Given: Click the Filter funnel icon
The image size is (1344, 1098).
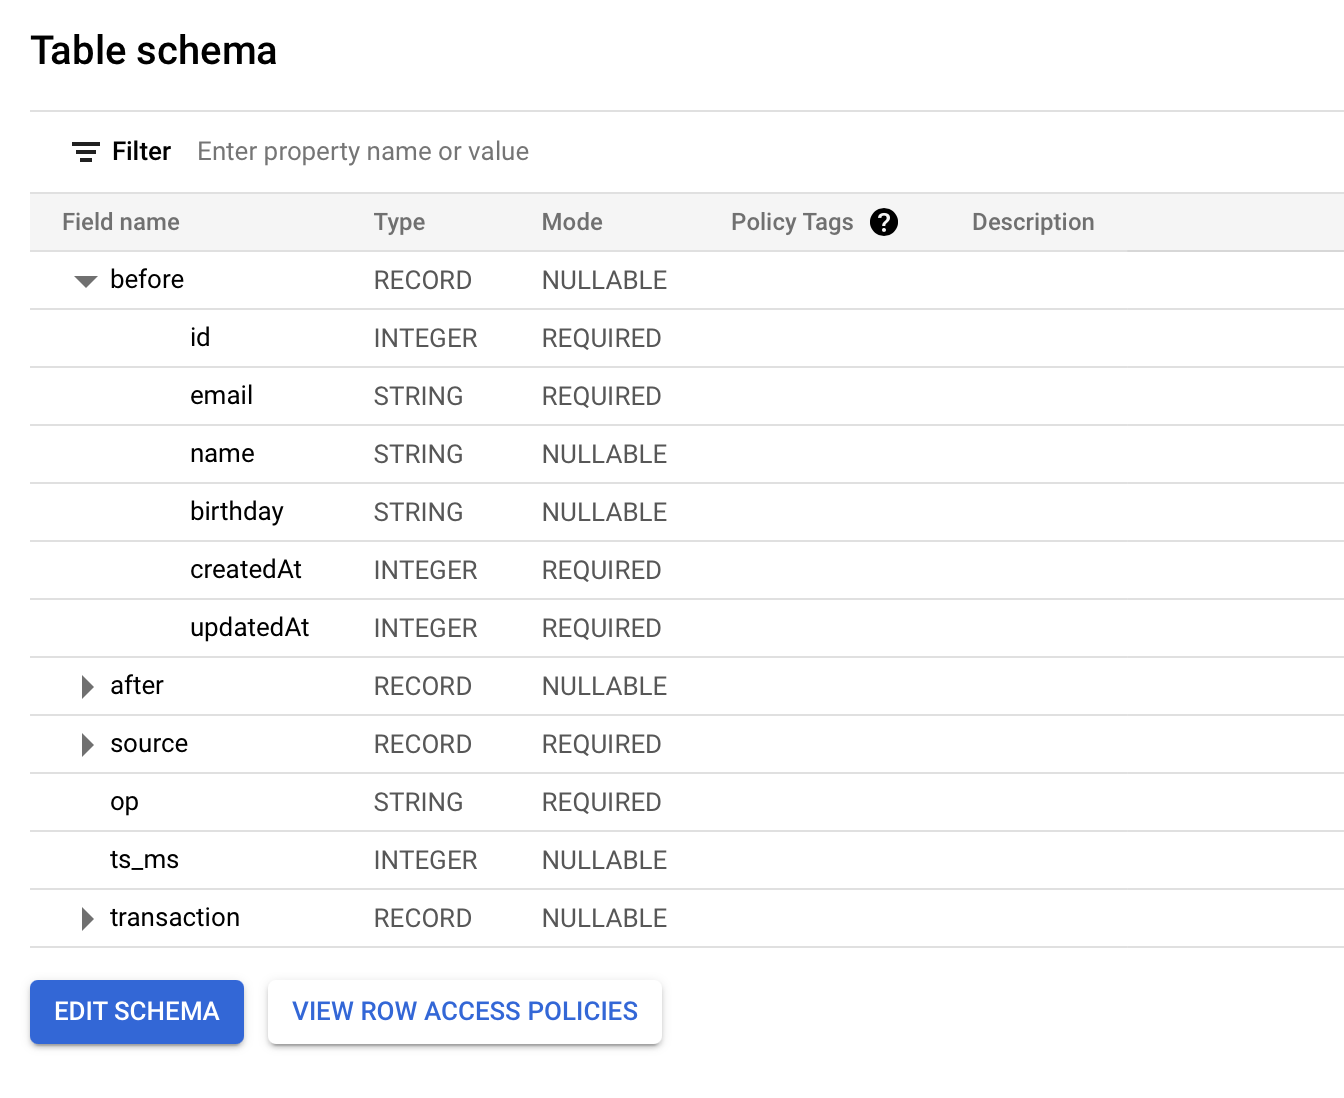Looking at the screenshot, I should (x=85, y=151).
